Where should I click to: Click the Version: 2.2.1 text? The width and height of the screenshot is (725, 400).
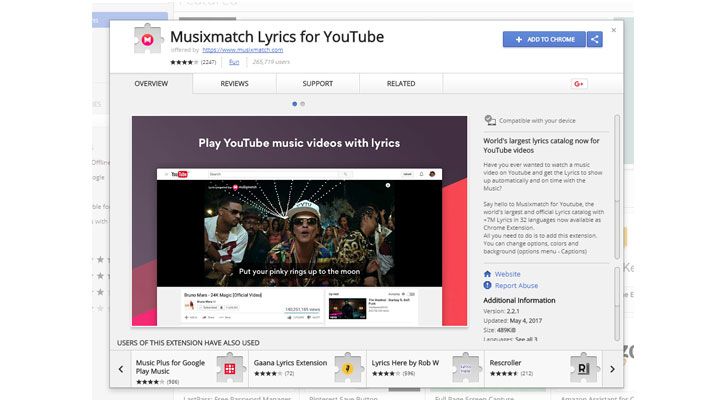point(501,311)
